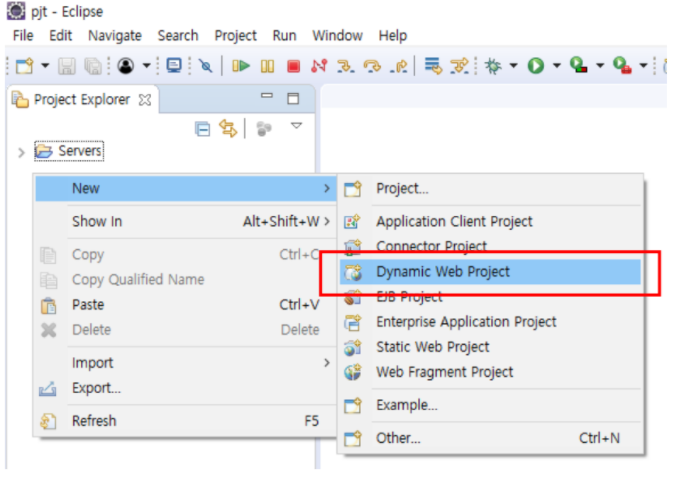Viewport: 685px width, 477px height.
Task: Close the Project Explorer view
Action: point(145,100)
